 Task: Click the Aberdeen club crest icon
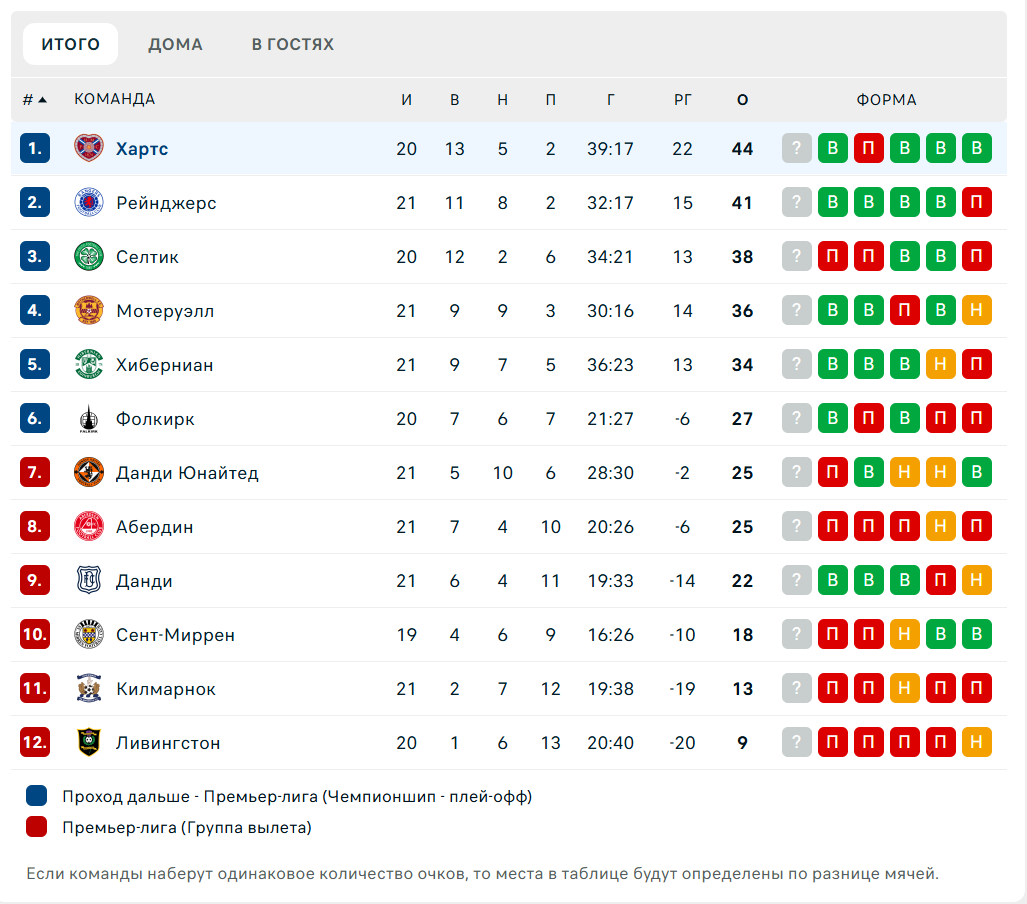[x=89, y=527]
